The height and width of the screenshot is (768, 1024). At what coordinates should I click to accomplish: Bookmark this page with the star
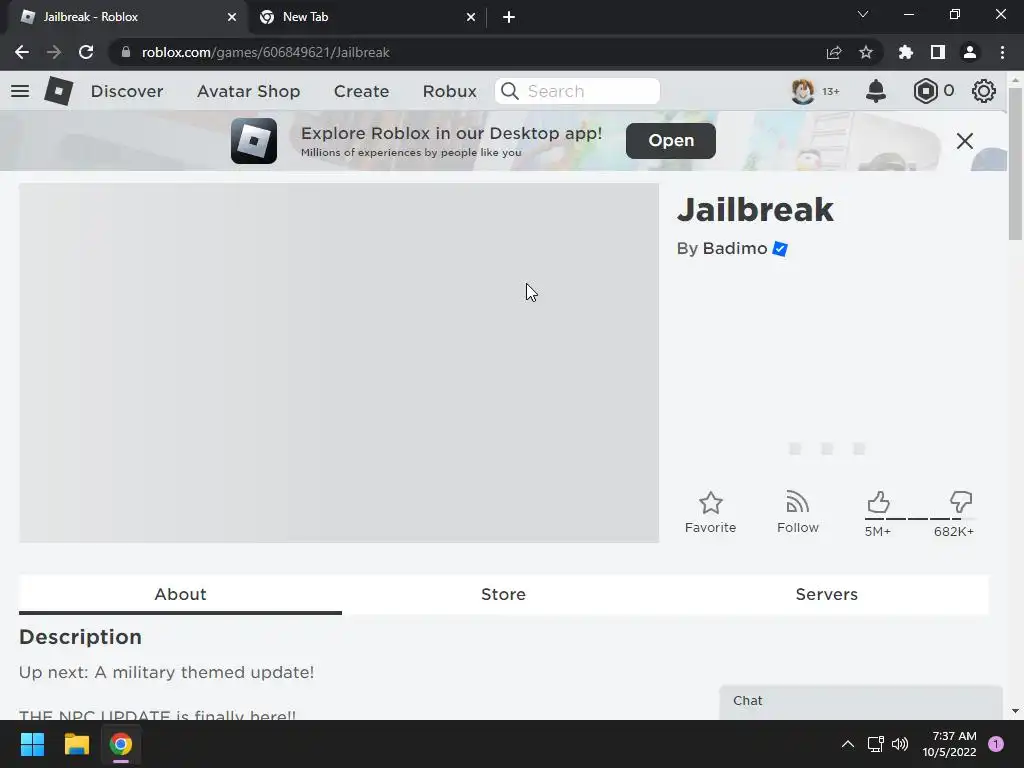(866, 52)
